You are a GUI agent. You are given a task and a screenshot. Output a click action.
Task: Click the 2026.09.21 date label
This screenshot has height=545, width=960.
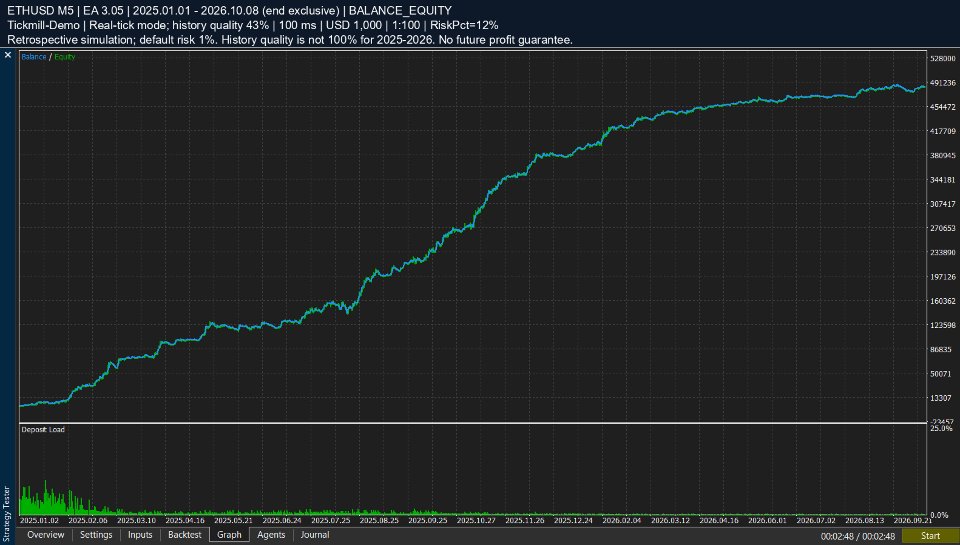[912, 521]
